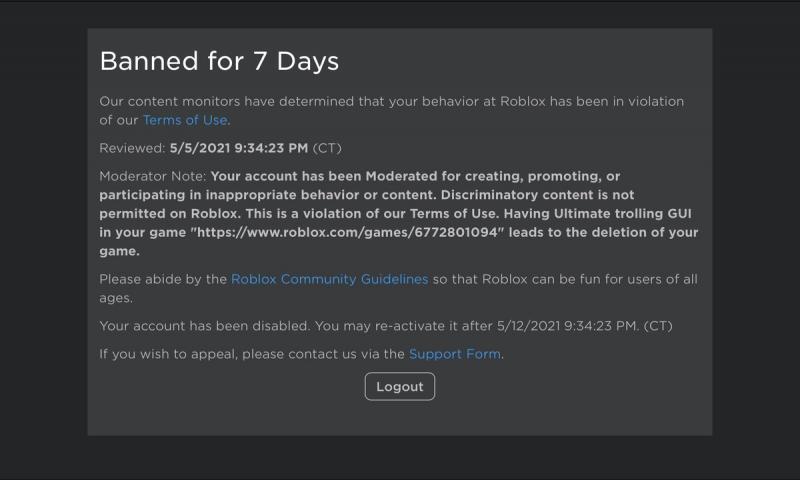The image size is (800, 480).
Task: Click the (CT) after the reviewed time
Action: point(327,148)
